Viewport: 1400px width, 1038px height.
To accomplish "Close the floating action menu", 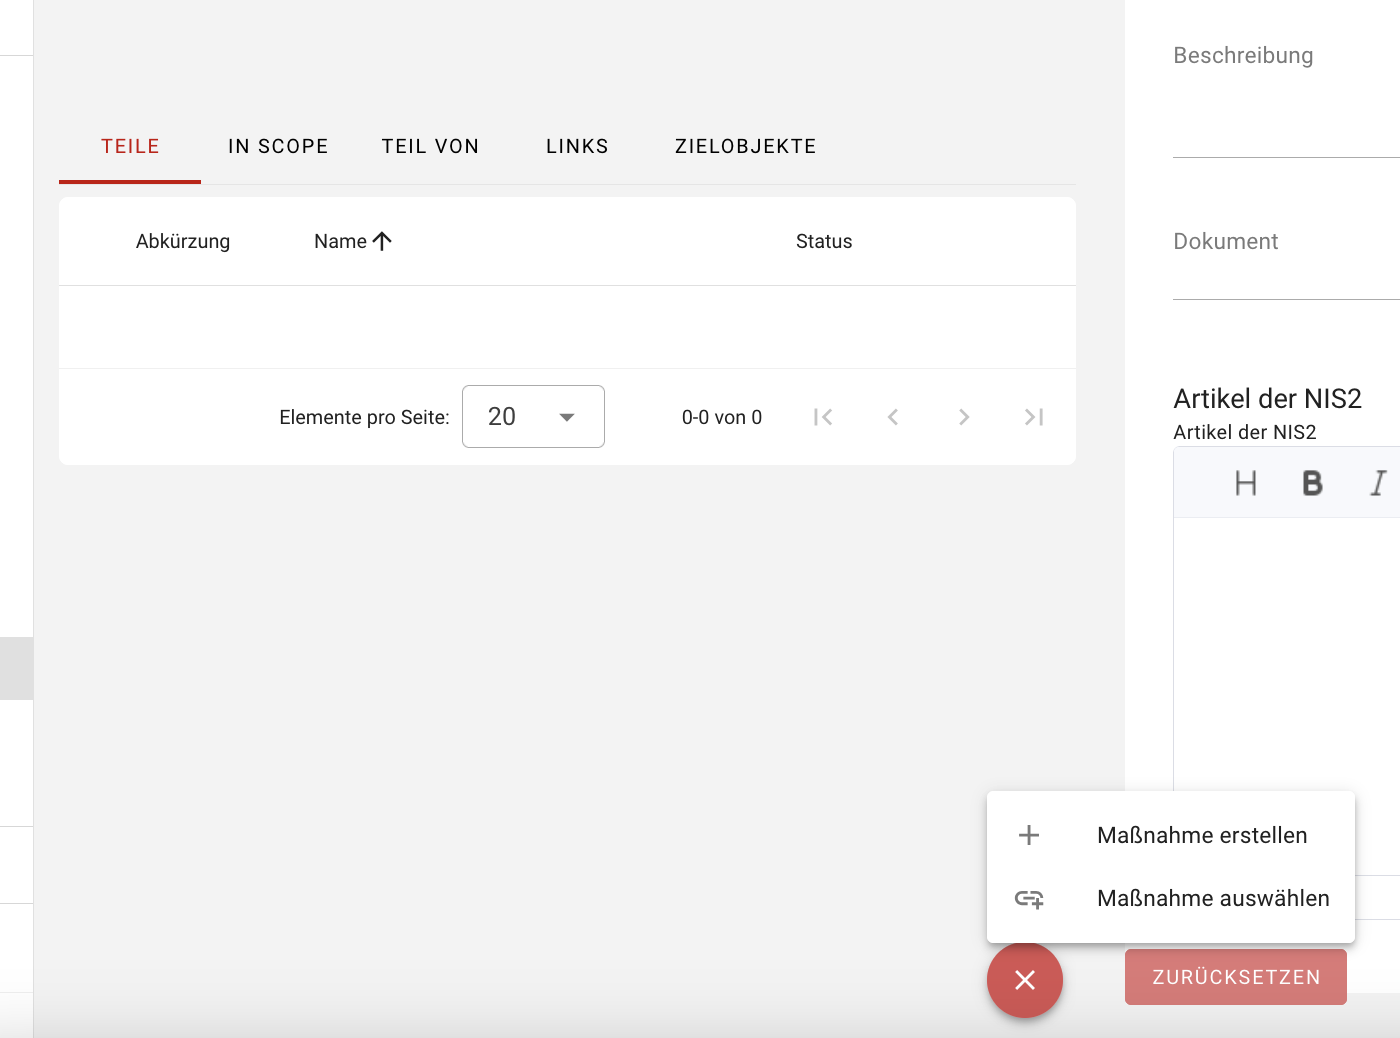I will pos(1024,980).
